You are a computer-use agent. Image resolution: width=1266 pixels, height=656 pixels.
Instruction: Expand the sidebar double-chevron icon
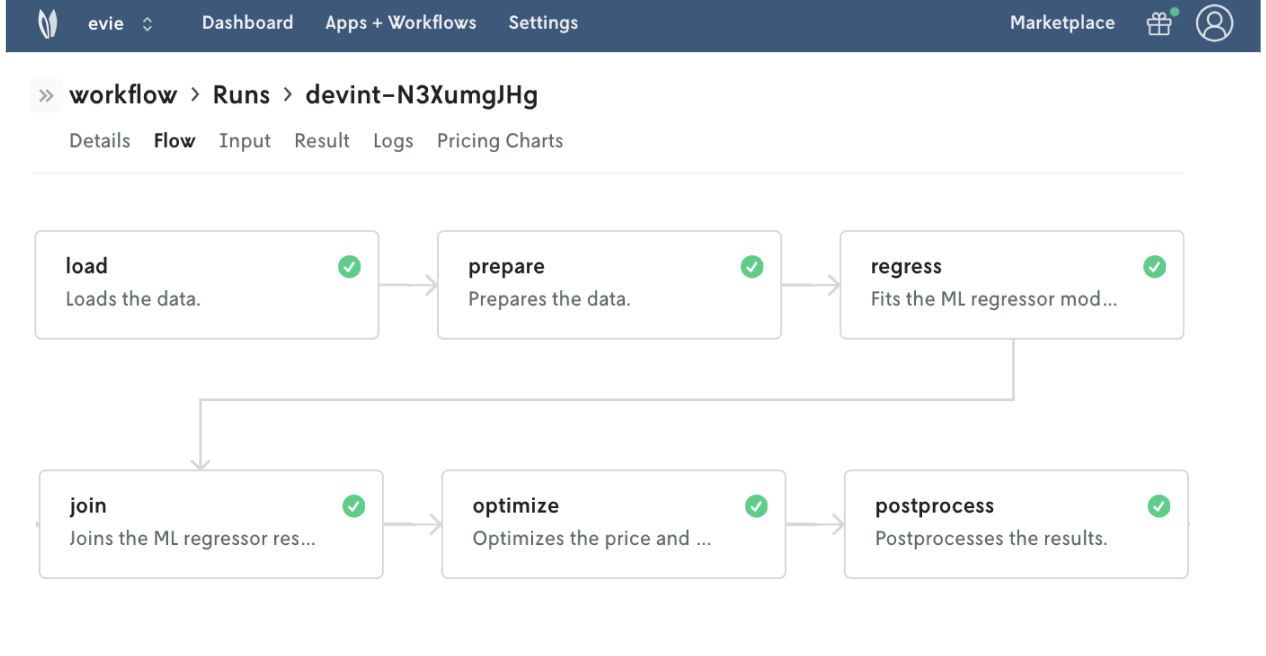46,96
